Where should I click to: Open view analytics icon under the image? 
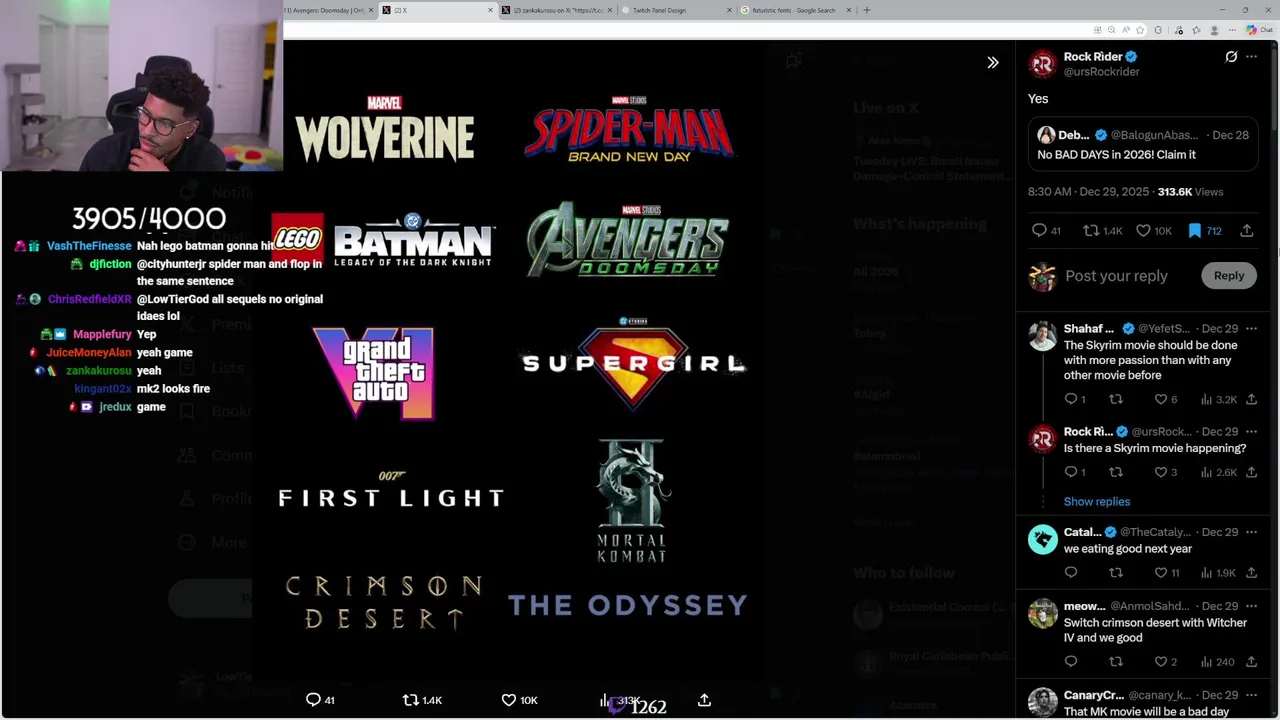tap(620, 700)
